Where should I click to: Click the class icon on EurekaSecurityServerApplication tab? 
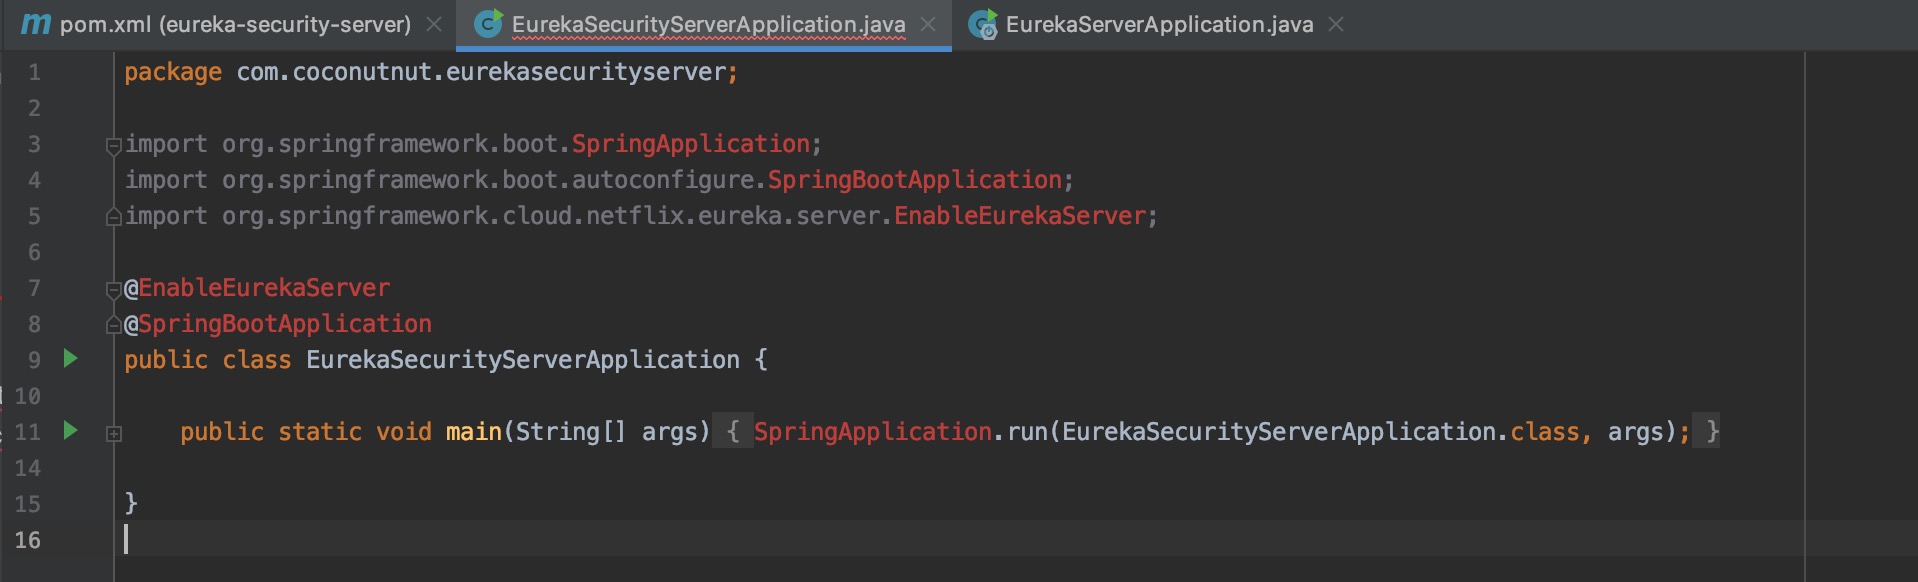(488, 24)
